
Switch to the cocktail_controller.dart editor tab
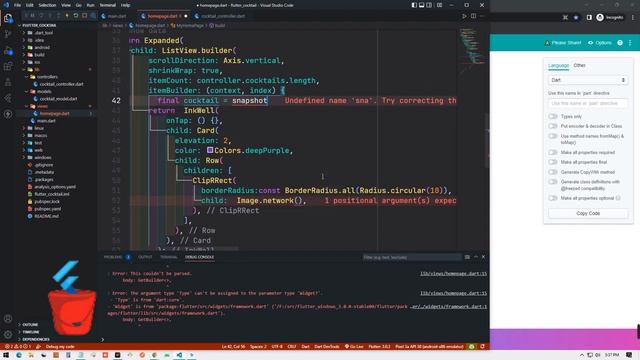pyautogui.click(x=222, y=16)
